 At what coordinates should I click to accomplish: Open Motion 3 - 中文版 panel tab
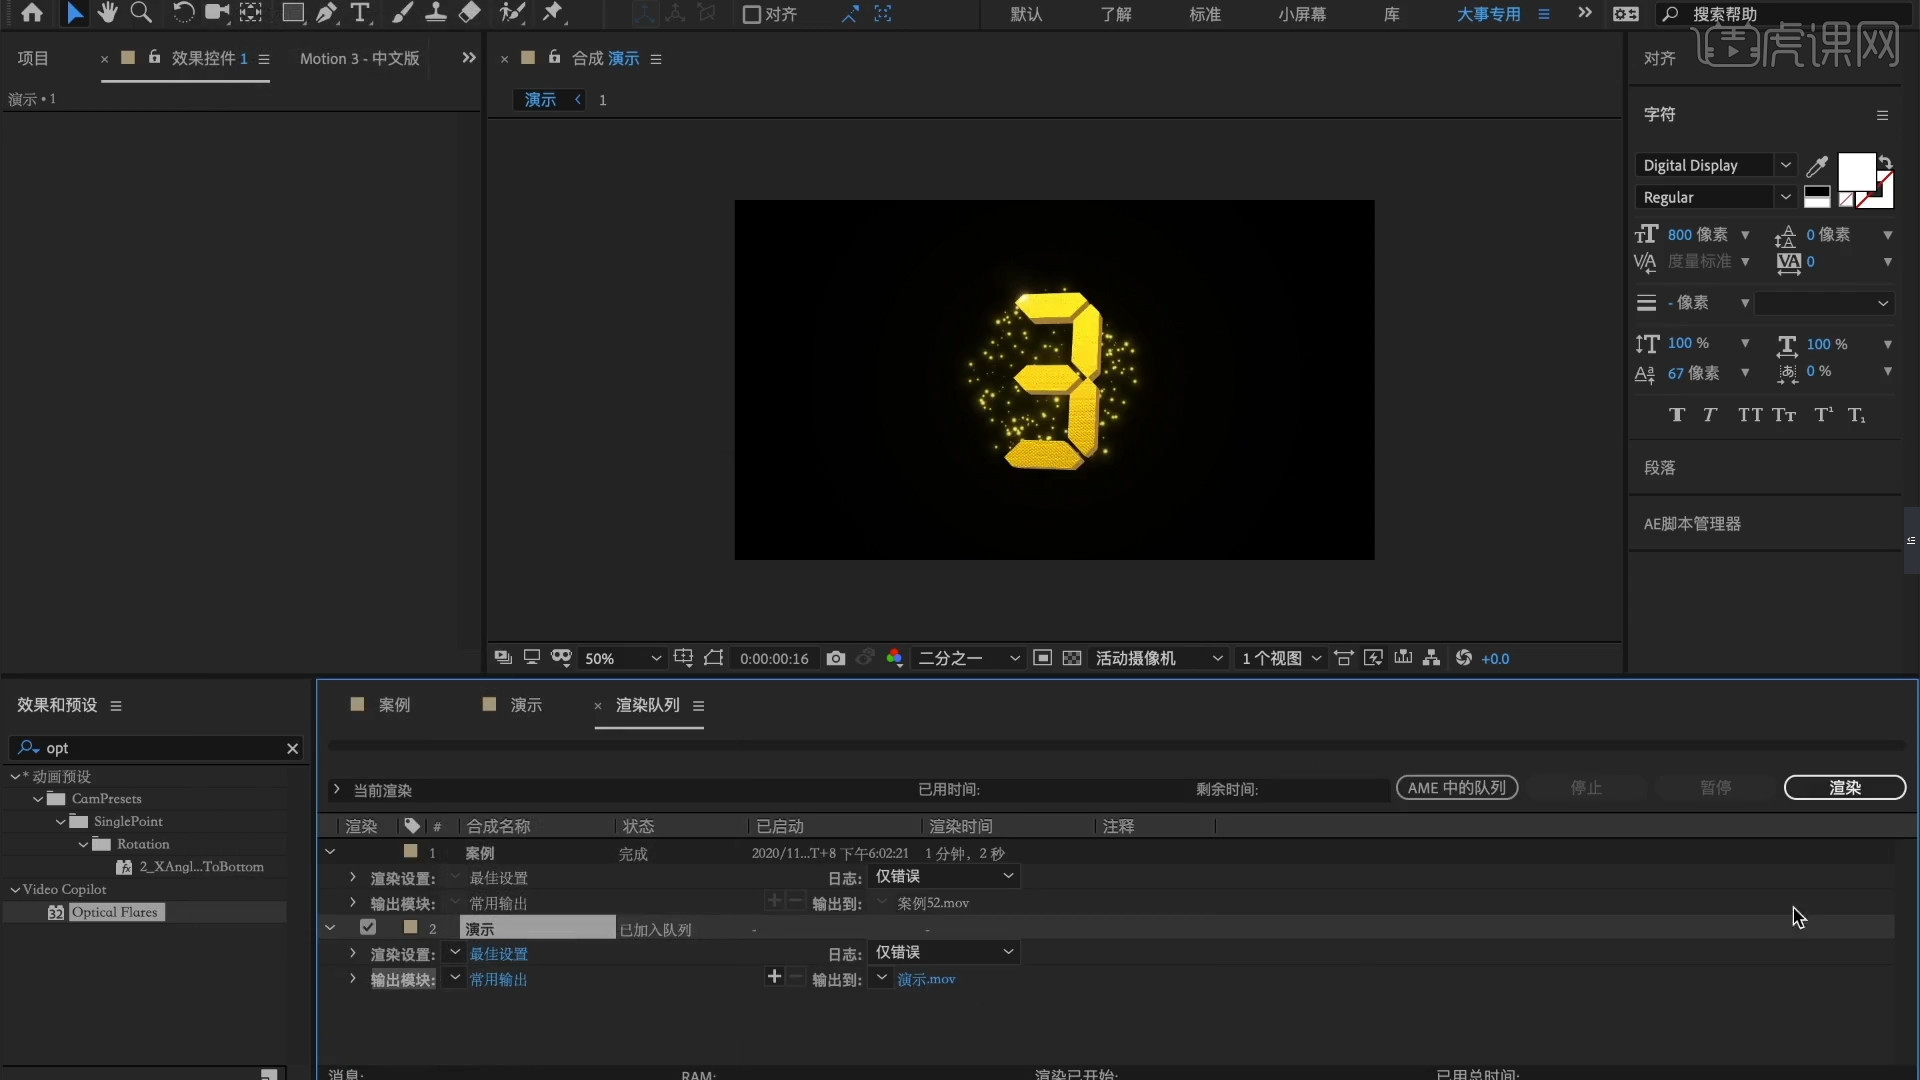360,58
